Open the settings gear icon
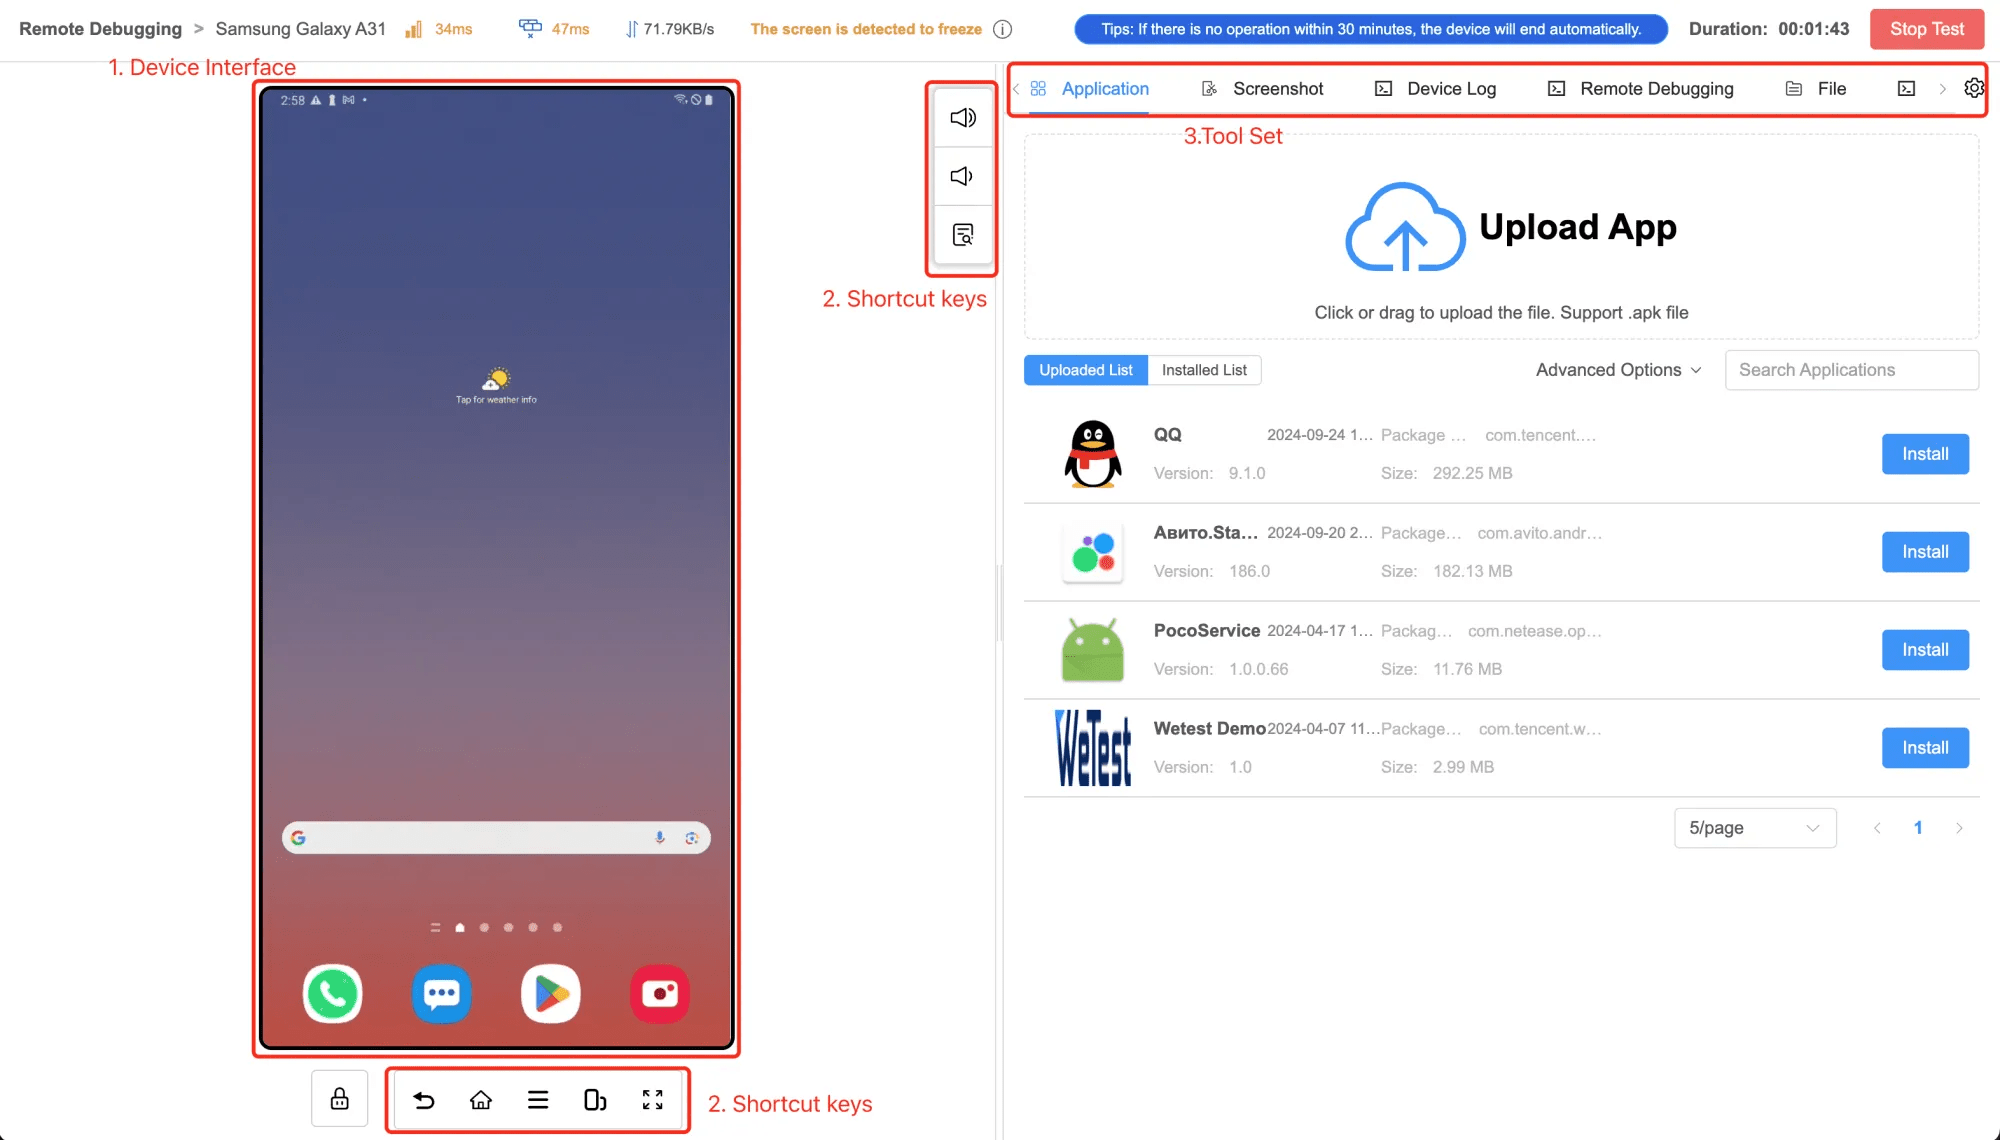 (1973, 88)
